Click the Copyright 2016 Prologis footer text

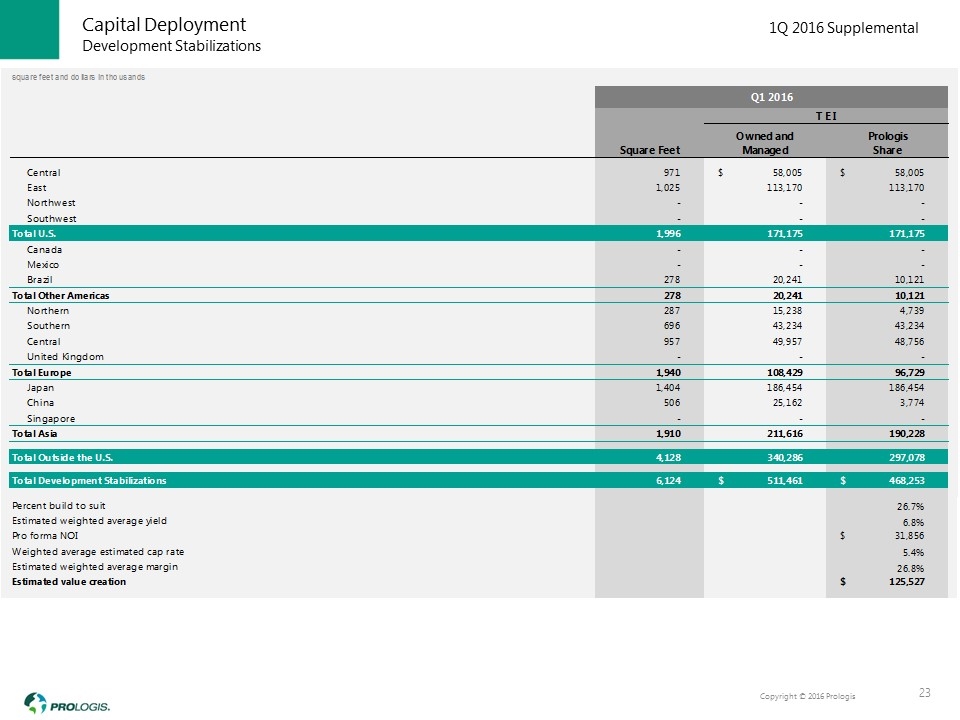807,695
